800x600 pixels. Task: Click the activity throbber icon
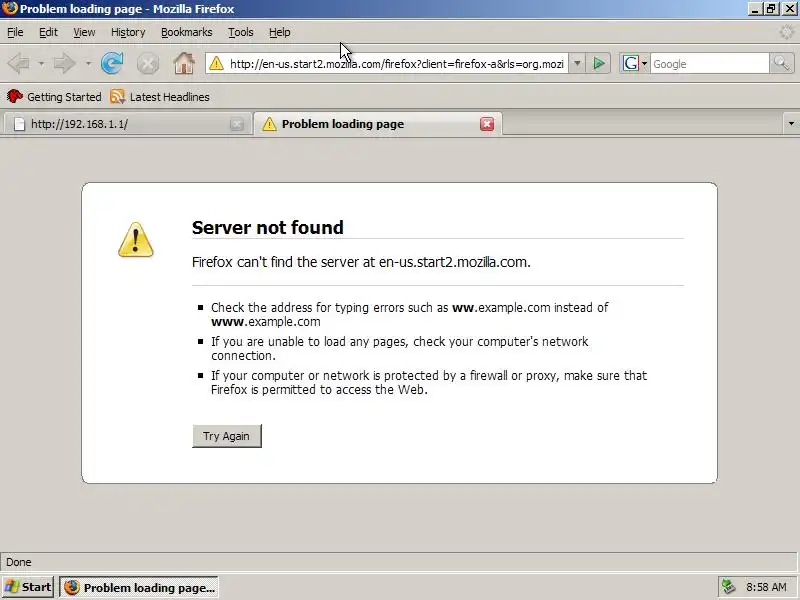(787, 32)
